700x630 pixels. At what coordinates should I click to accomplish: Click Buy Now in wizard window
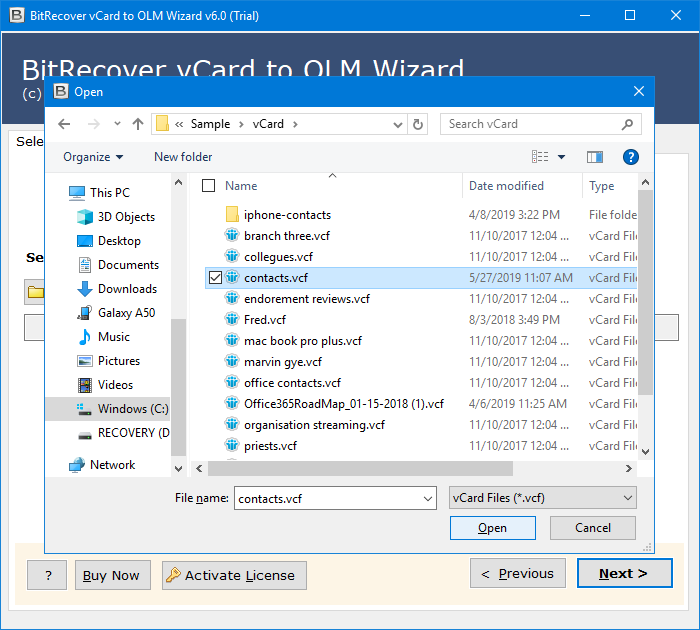click(x=112, y=575)
